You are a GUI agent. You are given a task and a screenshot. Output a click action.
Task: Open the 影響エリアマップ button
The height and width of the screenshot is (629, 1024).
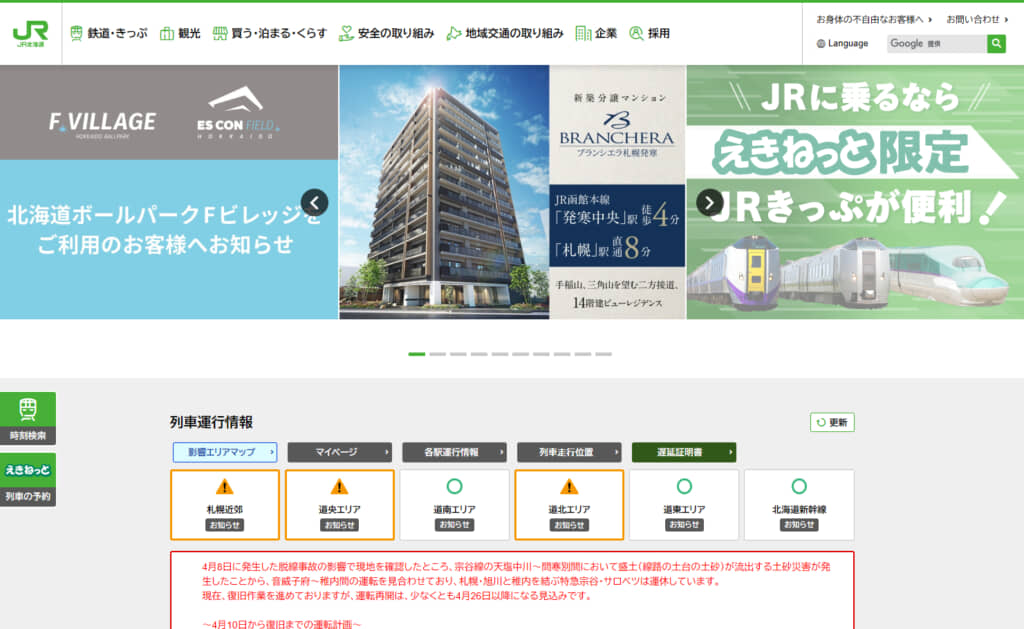225,452
